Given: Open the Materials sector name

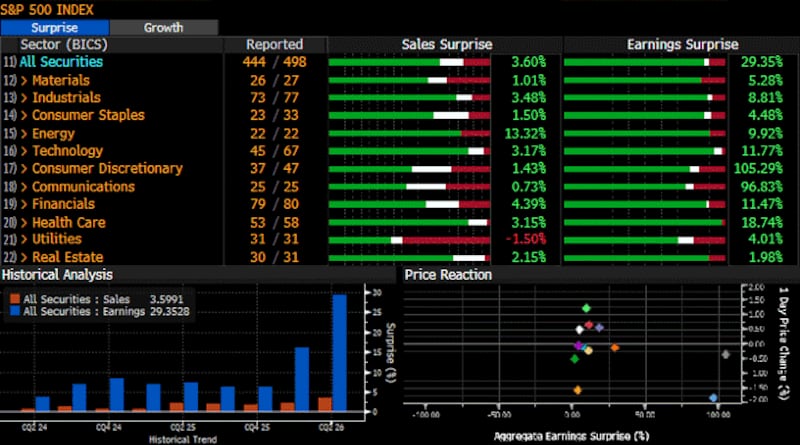Looking at the screenshot, I should (x=61, y=81).
